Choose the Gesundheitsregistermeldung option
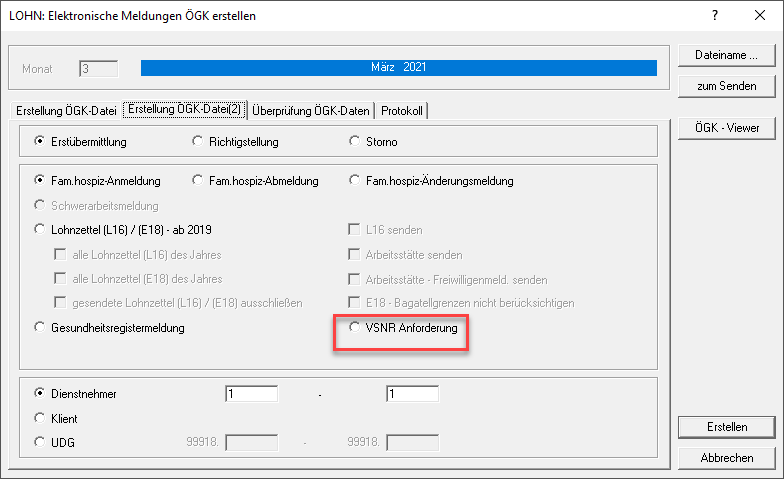 [41, 327]
